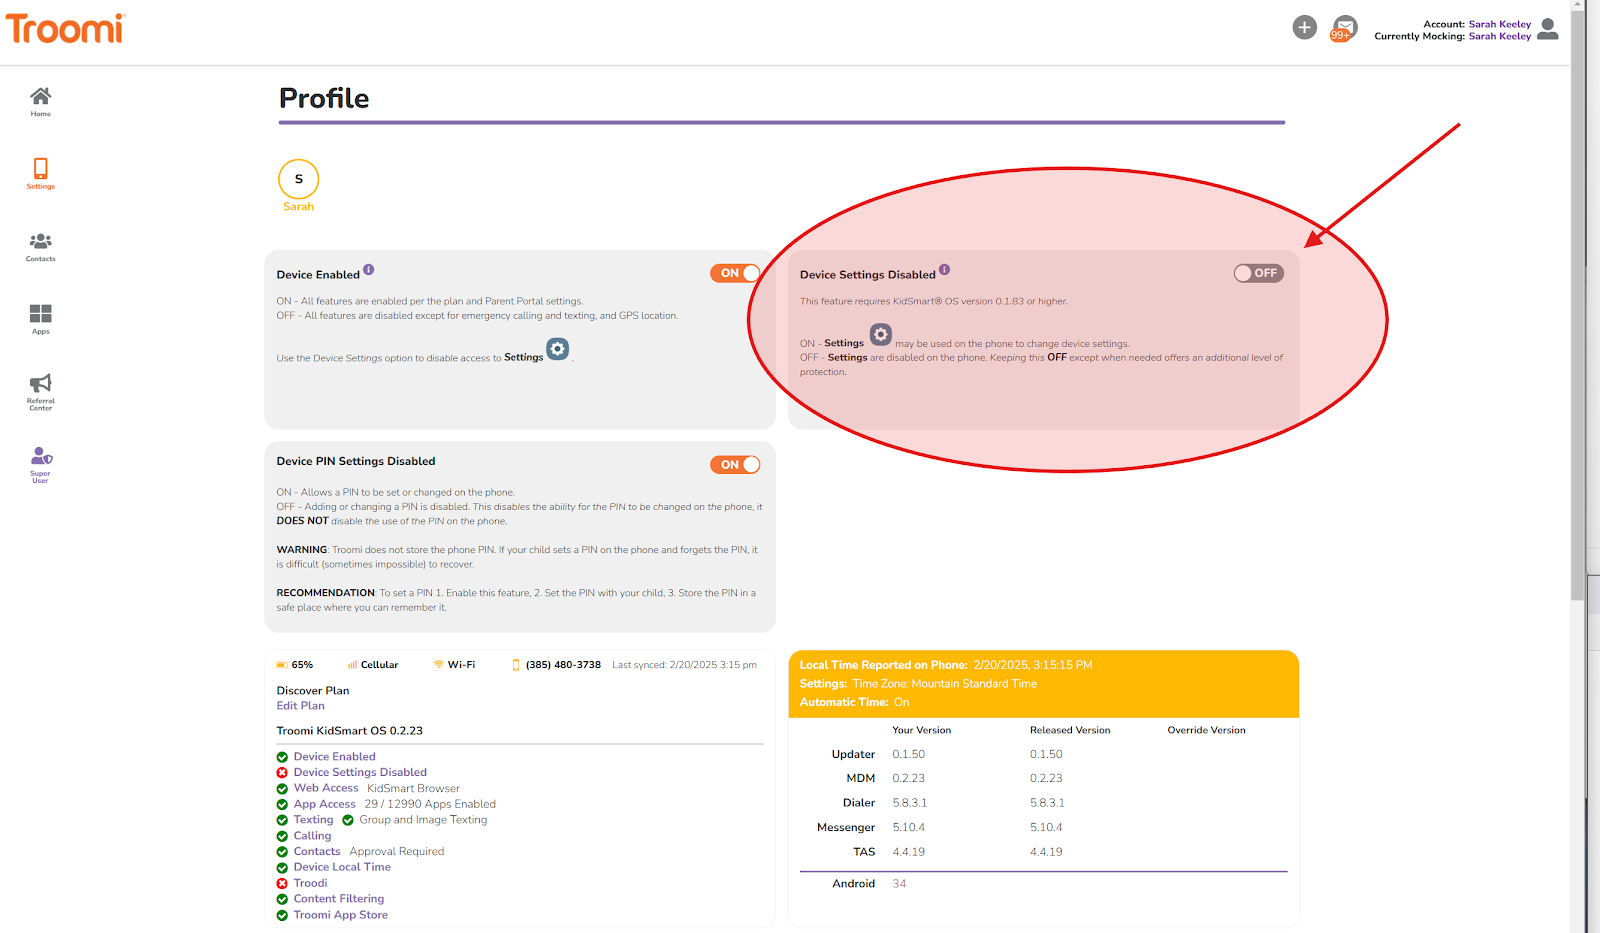This screenshot has height=933, width=1600.
Task: Toggle the Device Settings Disabled switch
Action: click(x=1259, y=273)
